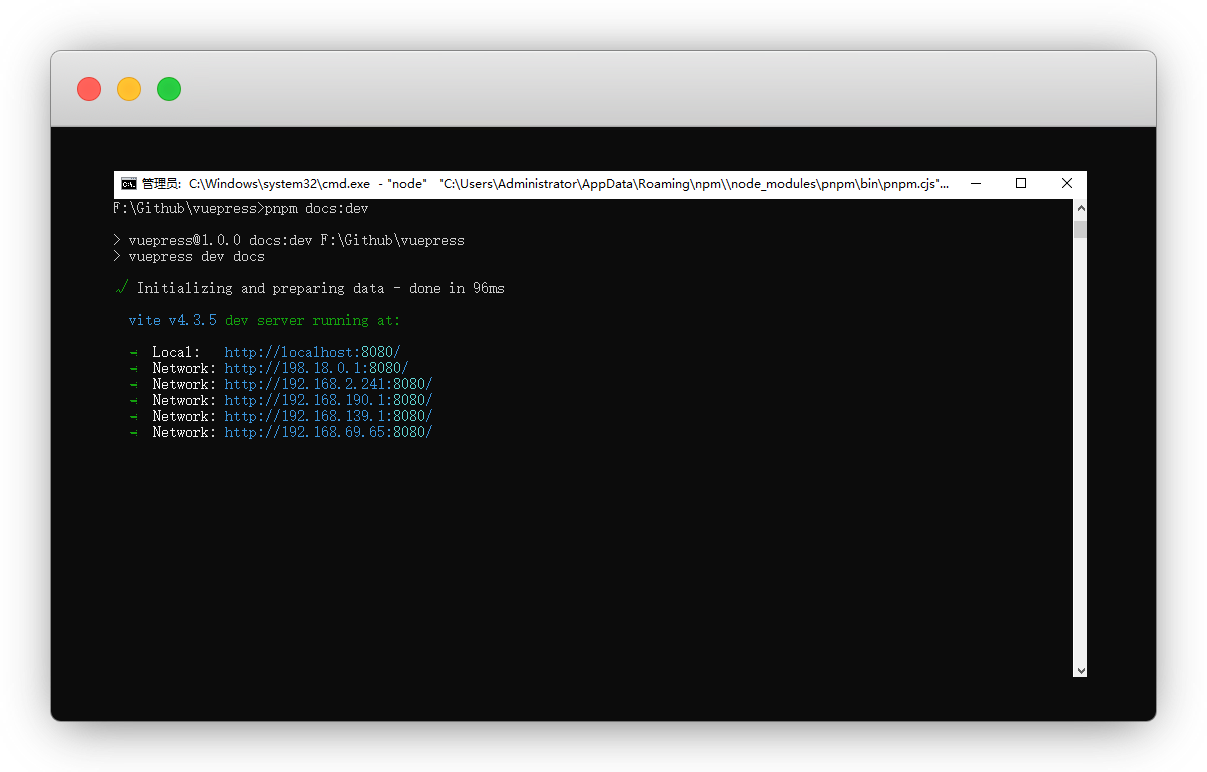The height and width of the screenshot is (772, 1207).
Task: Open the 192.168.190.1:8080 network link
Action: tap(328, 400)
